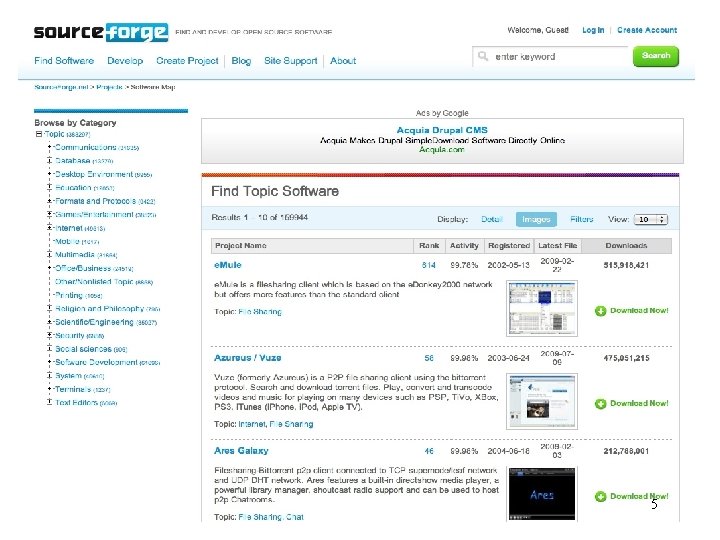This screenshot has height=540, width=720.
Task: Click Acquia.com ad URL
Action: tap(442, 150)
